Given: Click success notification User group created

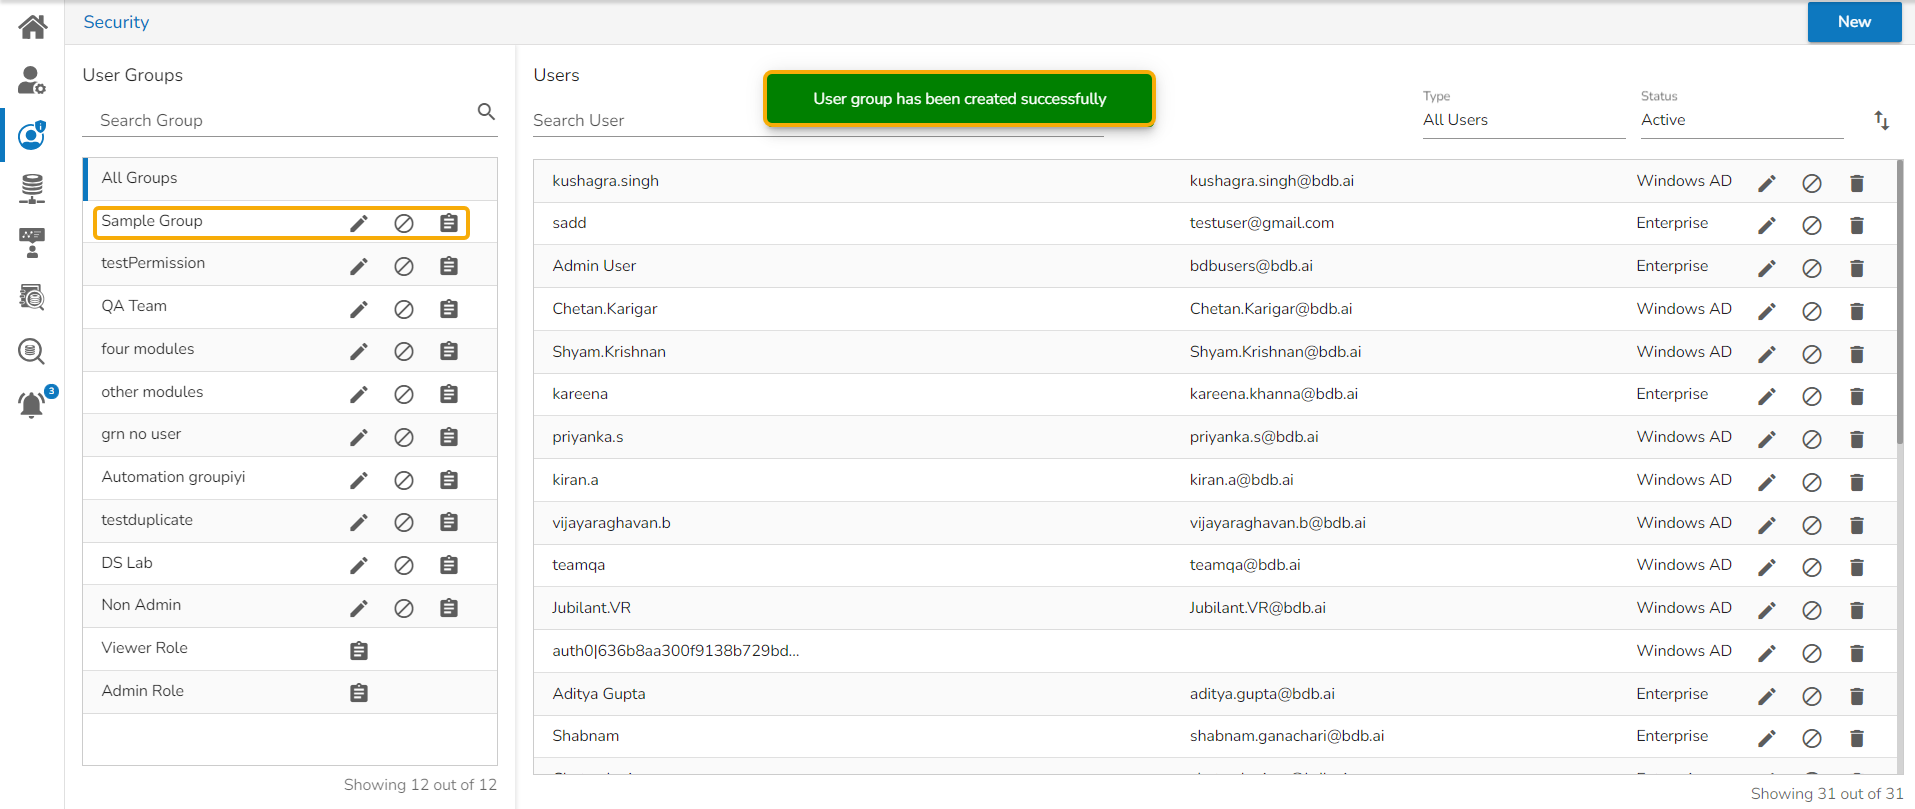Looking at the screenshot, I should pyautogui.click(x=959, y=99).
